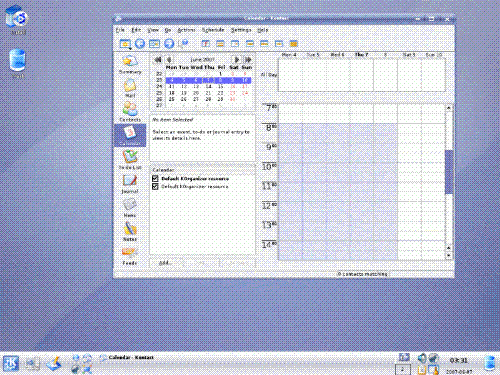Select June 28 in the mini calendar

pos(208,99)
